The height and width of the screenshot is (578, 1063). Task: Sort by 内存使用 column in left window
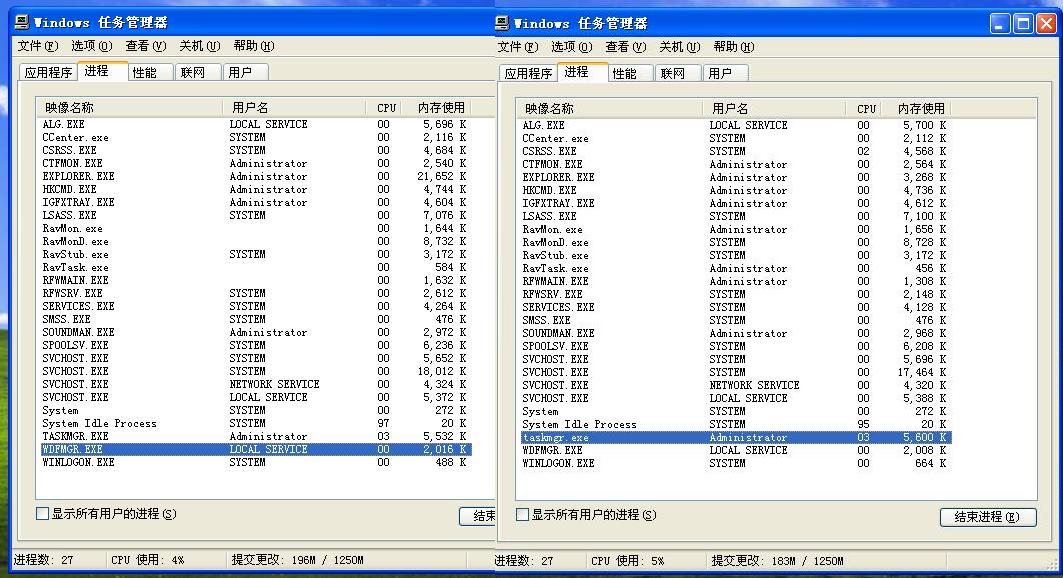coord(436,108)
